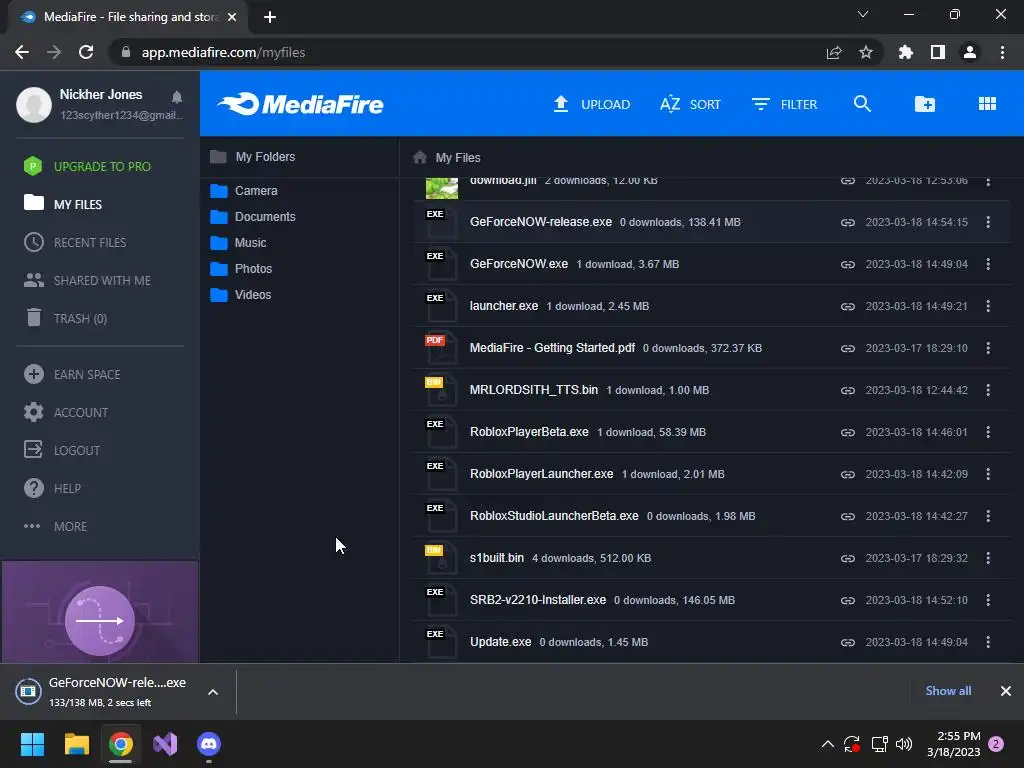The height and width of the screenshot is (768, 1024).
Task: Copy share link for GeForceNOW-release.exe
Action: 848,223
